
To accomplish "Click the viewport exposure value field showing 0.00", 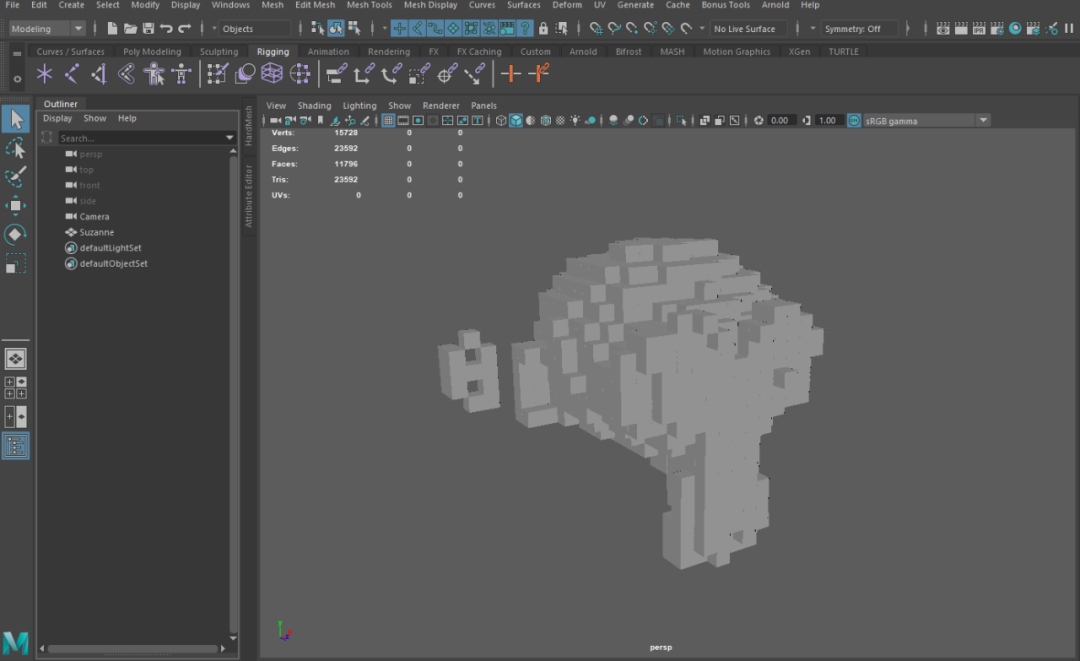I will click(x=780, y=120).
